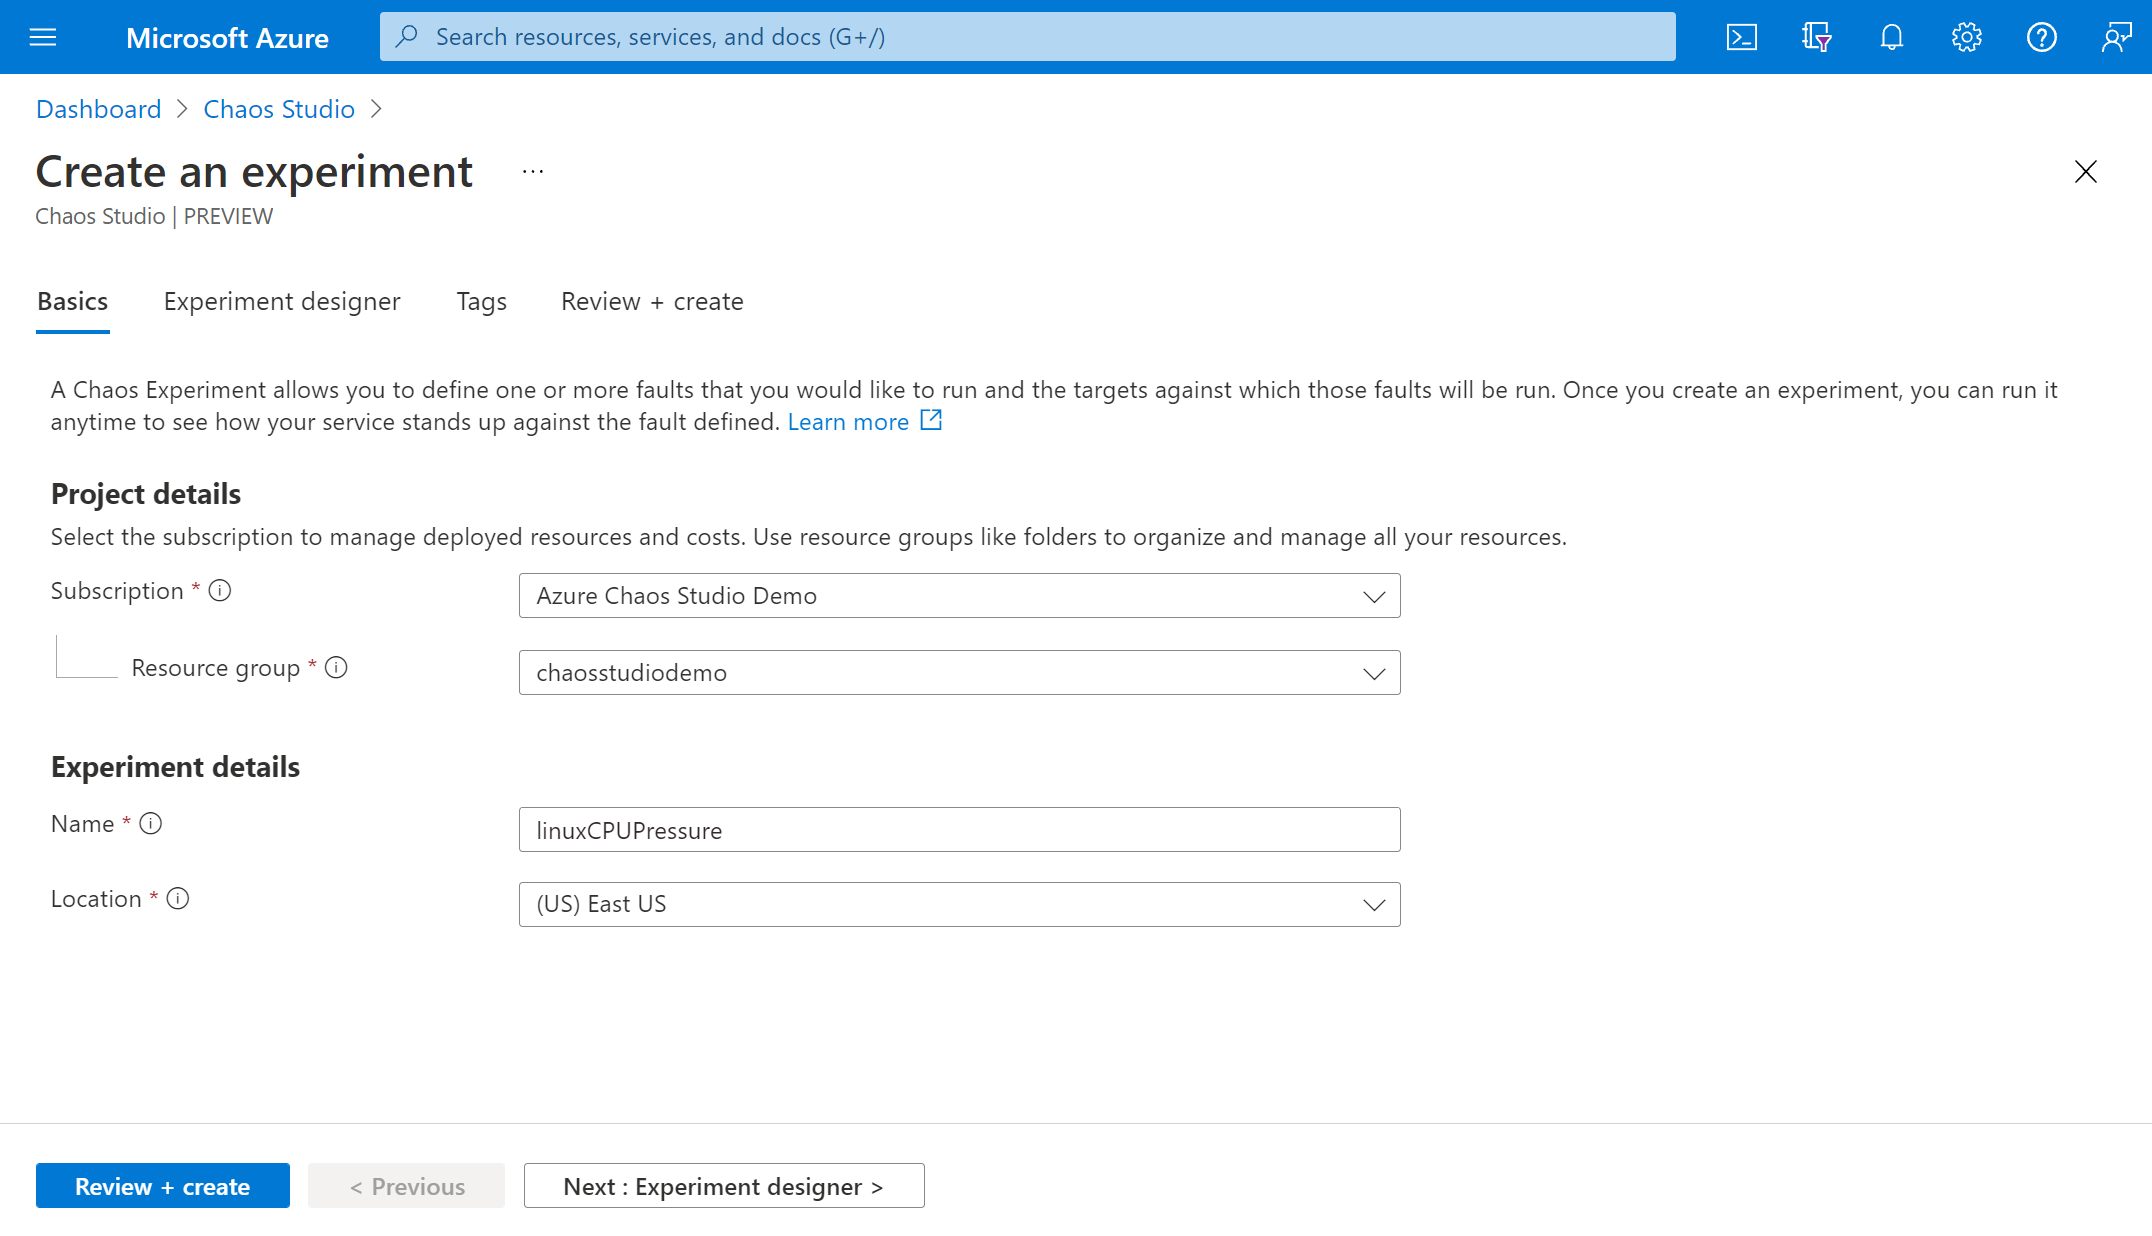
Task: Expand the Subscription dropdown
Action: coord(1370,596)
